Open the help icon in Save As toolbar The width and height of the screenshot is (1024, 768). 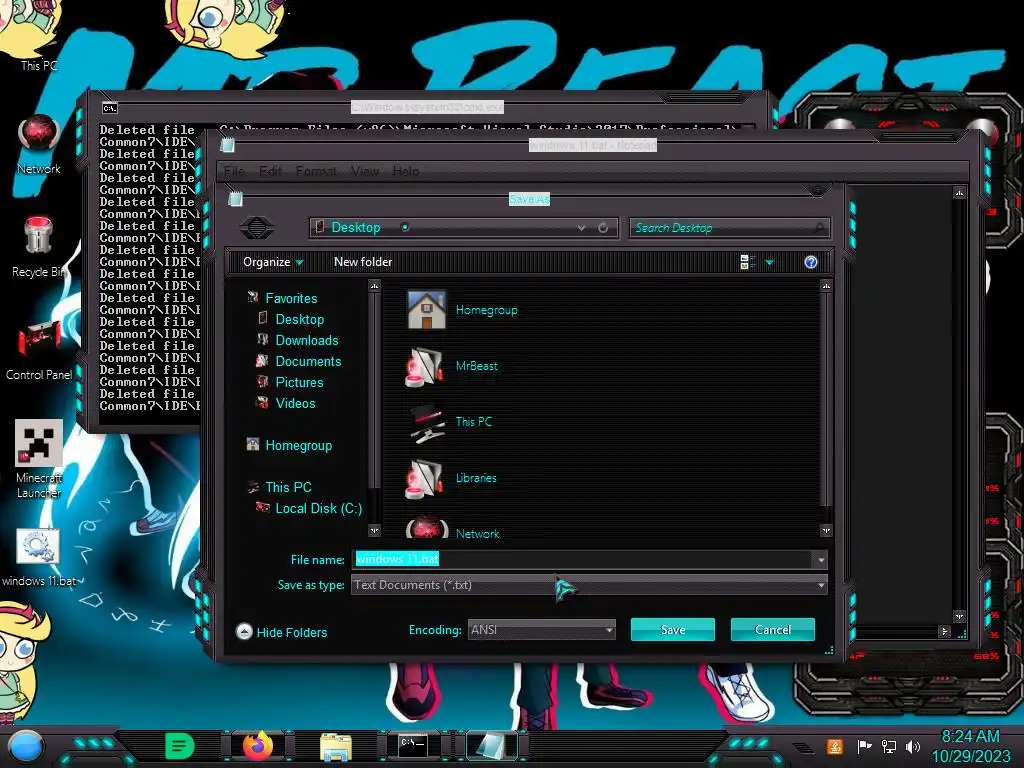click(x=810, y=262)
